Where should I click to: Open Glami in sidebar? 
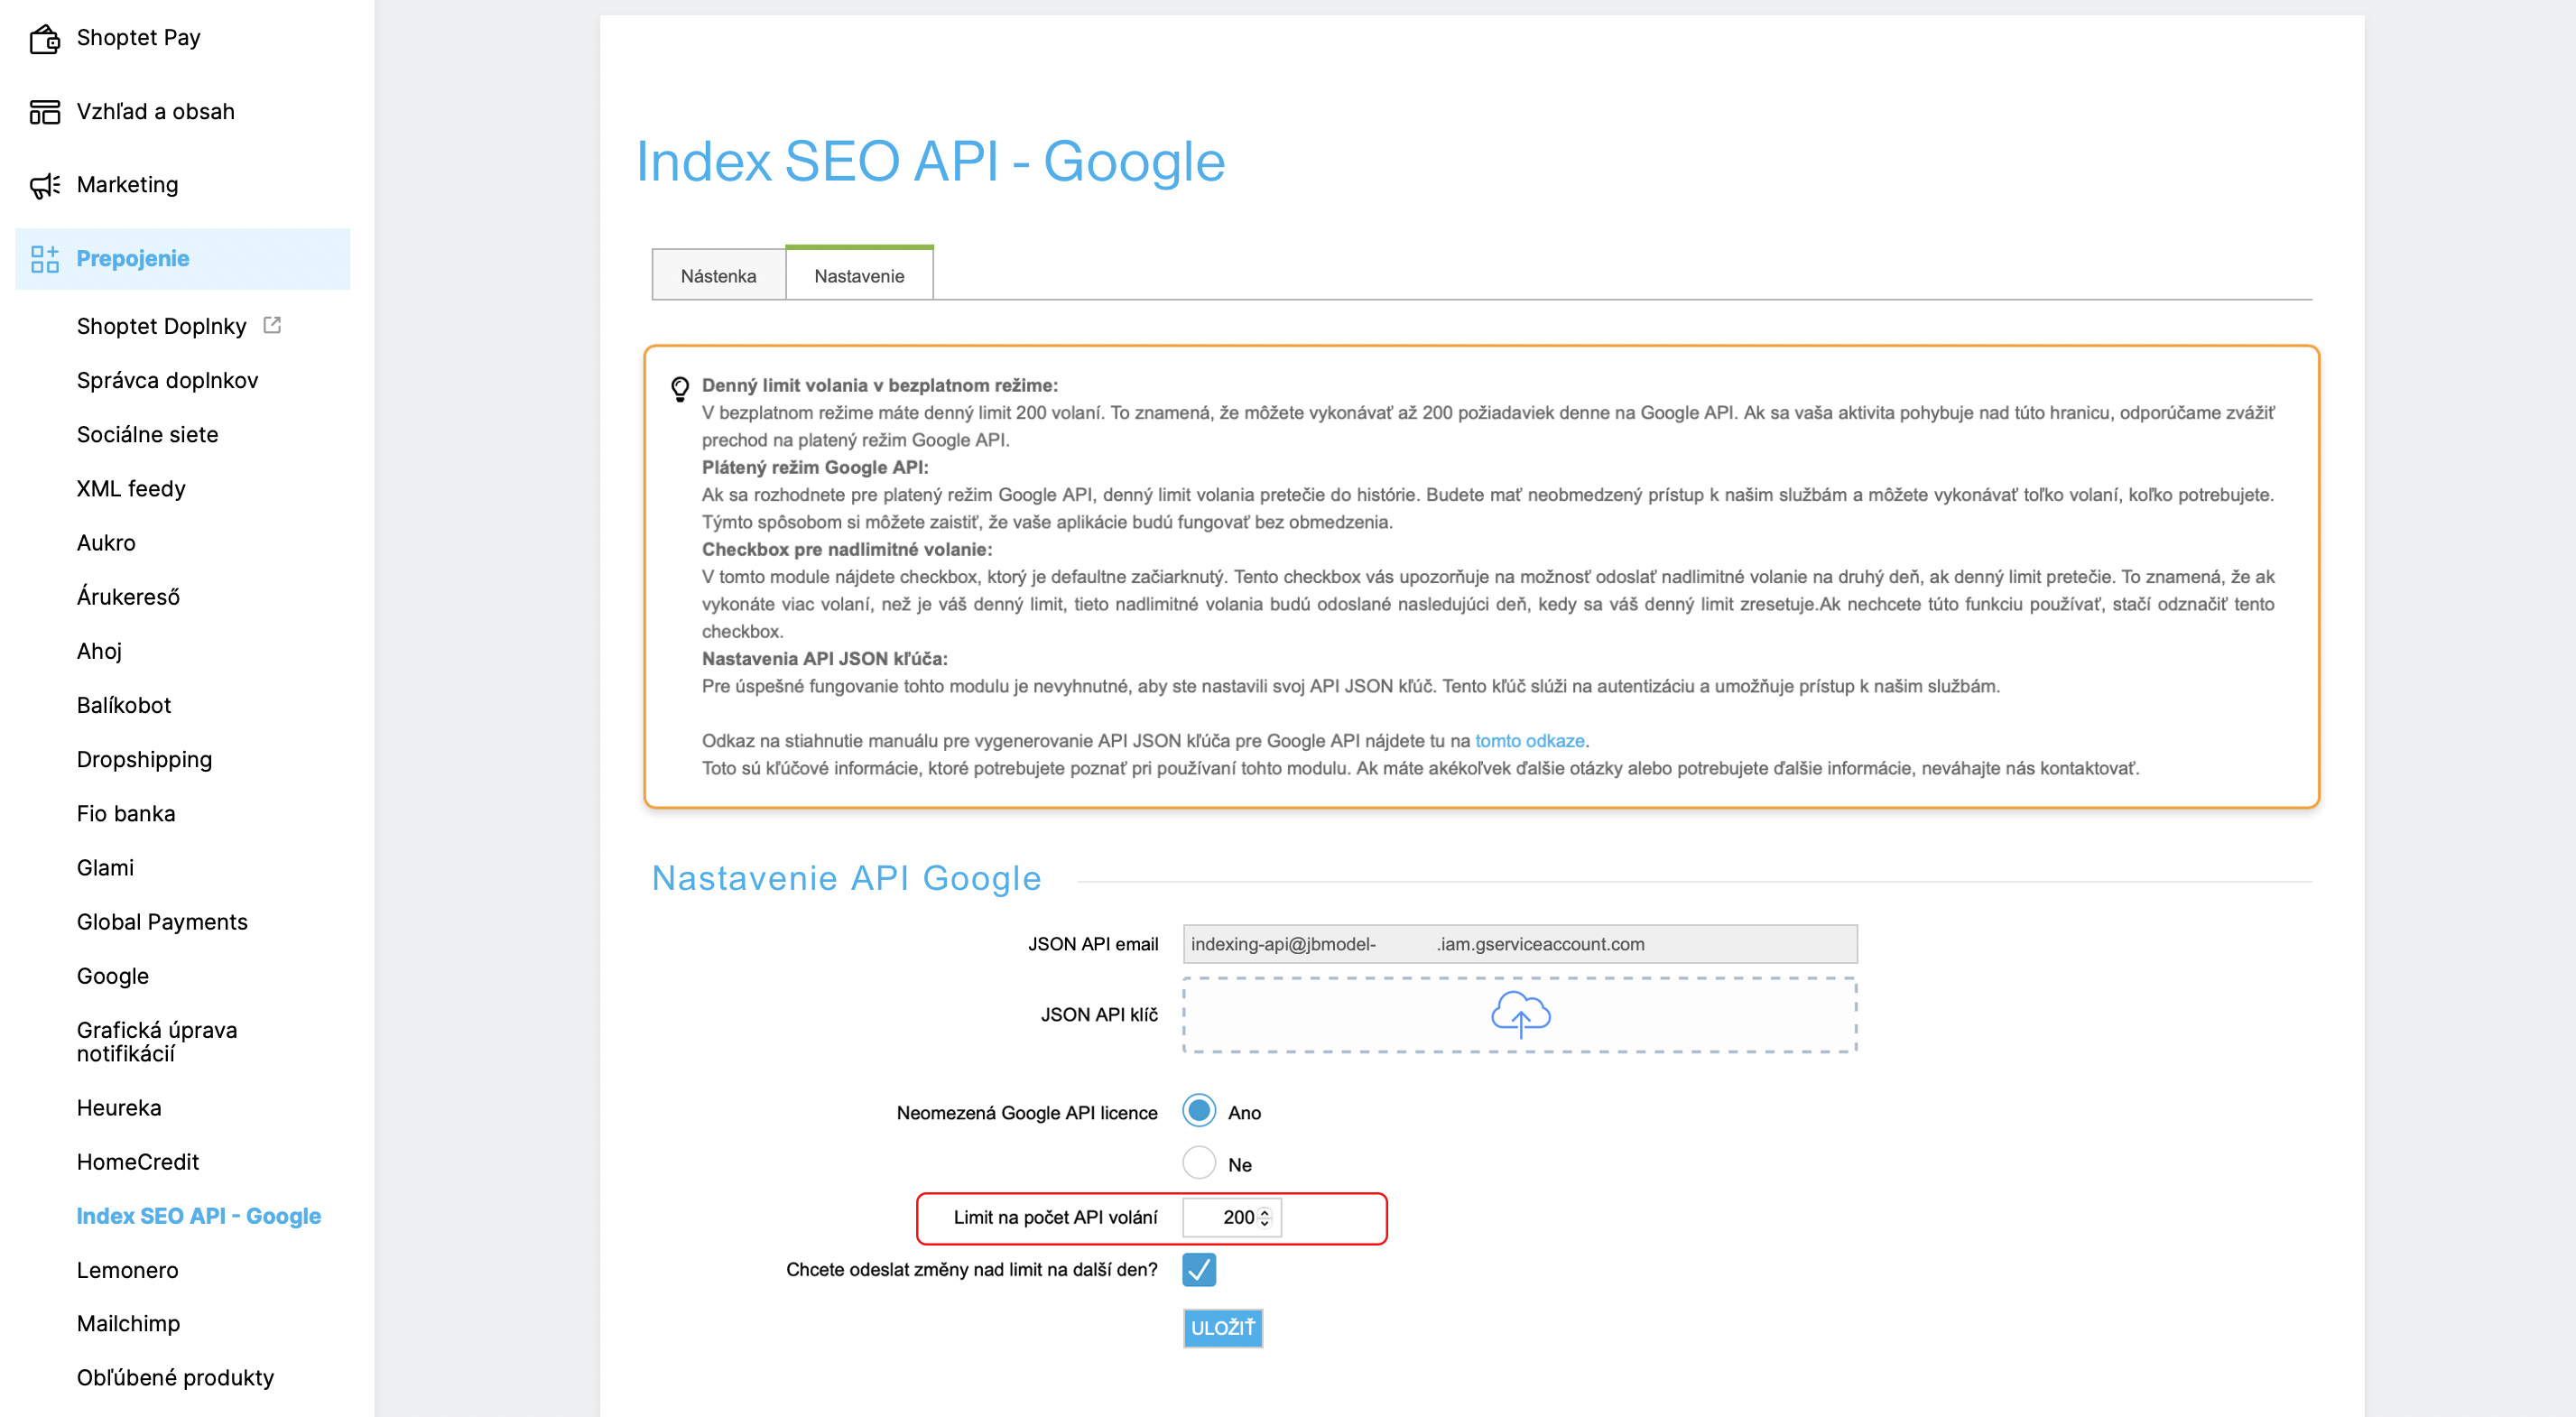[x=105, y=868]
